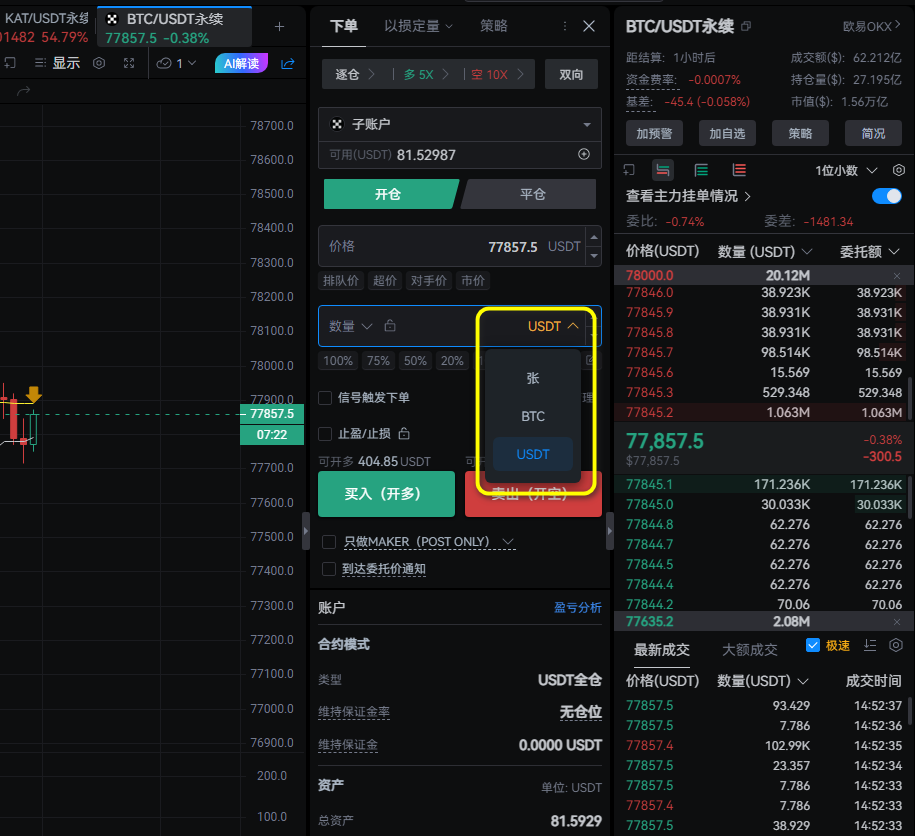Turn off the 查看主力挂单情况 toggle
Viewport: 915px width, 836px height.
tap(884, 196)
